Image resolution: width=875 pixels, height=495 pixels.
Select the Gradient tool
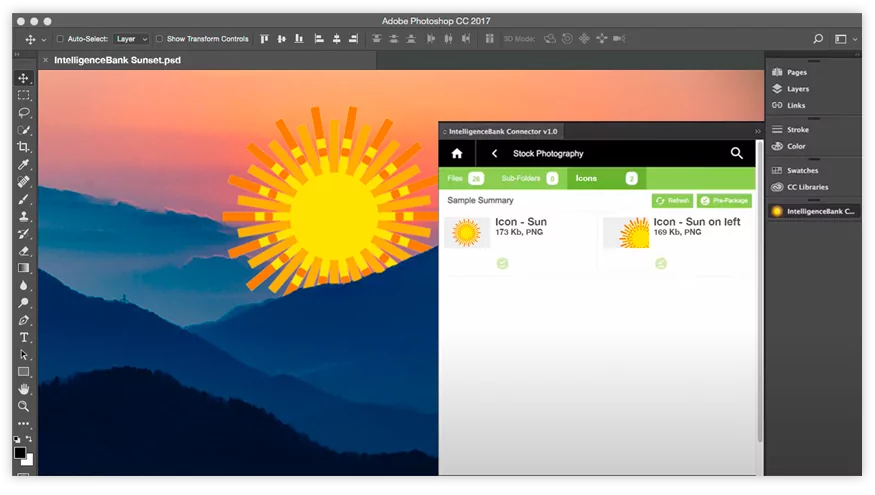click(x=23, y=268)
